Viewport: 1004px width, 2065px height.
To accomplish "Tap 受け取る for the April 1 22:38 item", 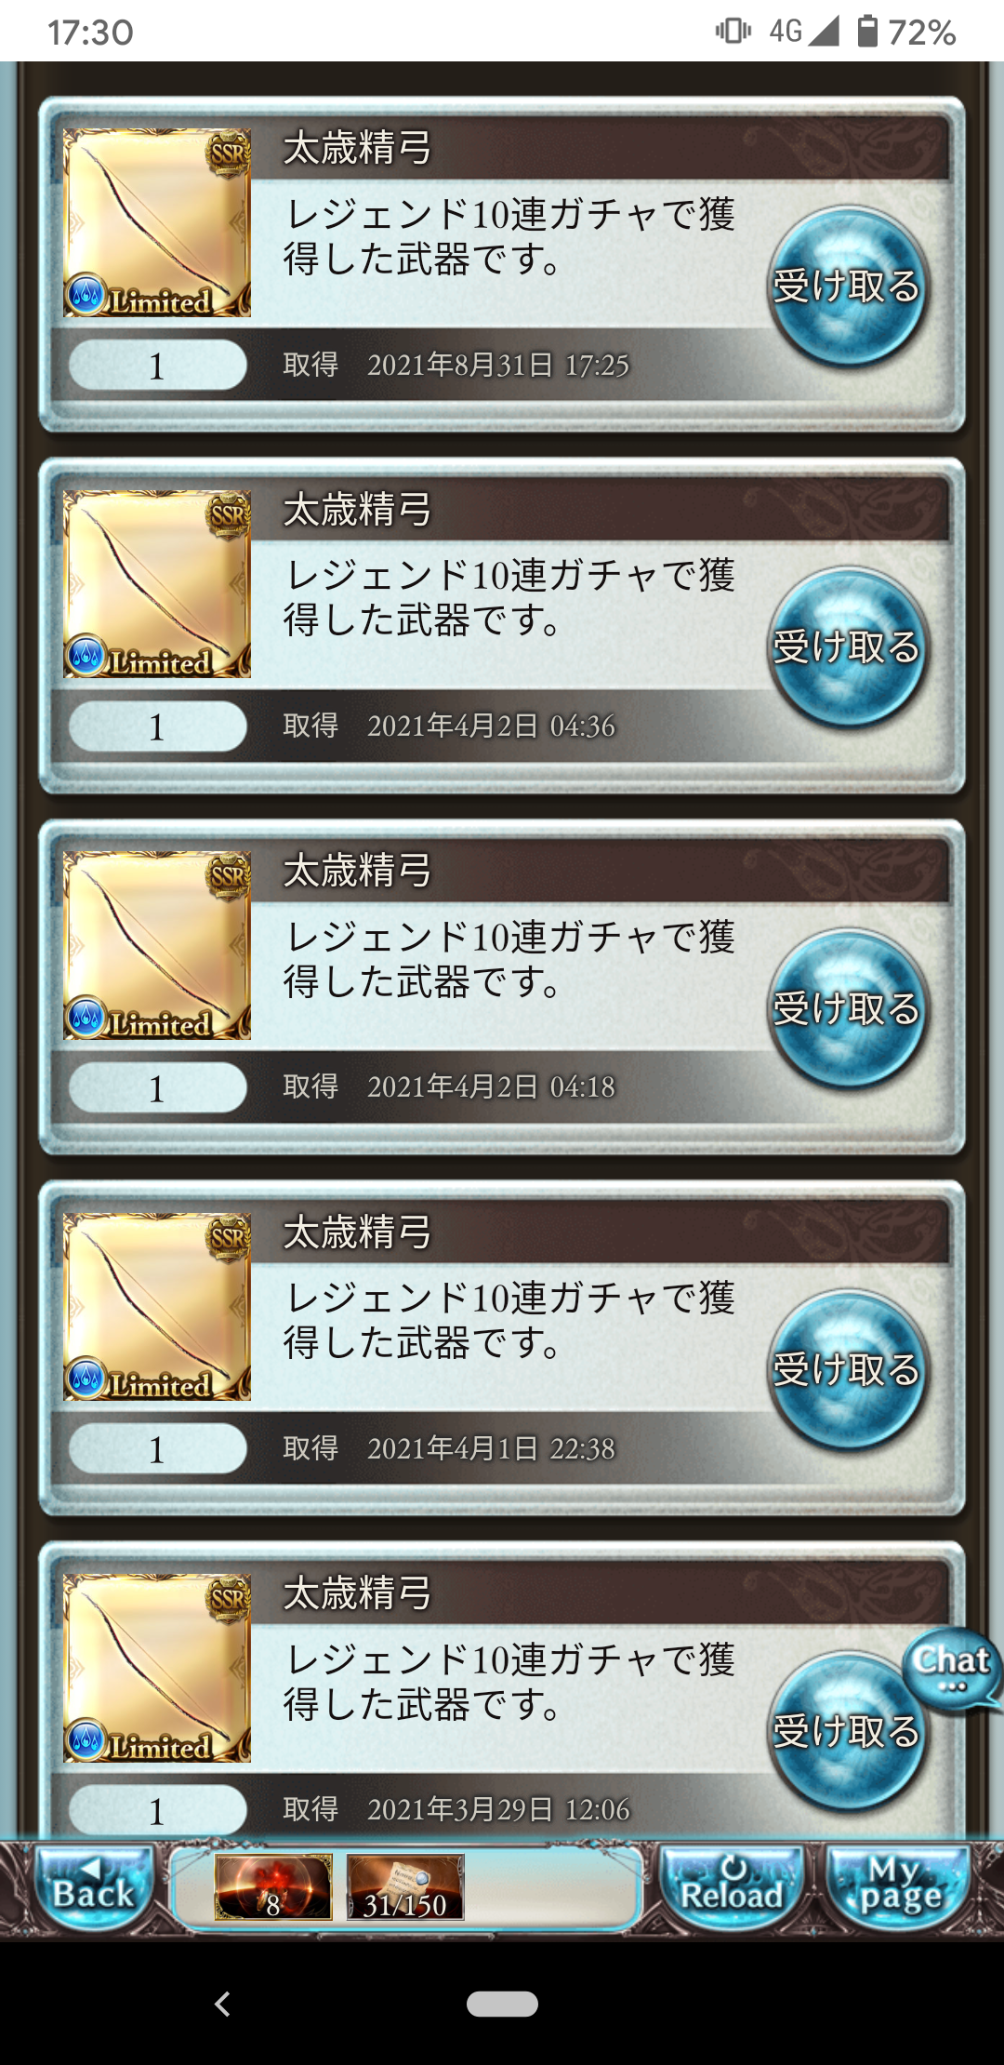I will pos(847,1370).
